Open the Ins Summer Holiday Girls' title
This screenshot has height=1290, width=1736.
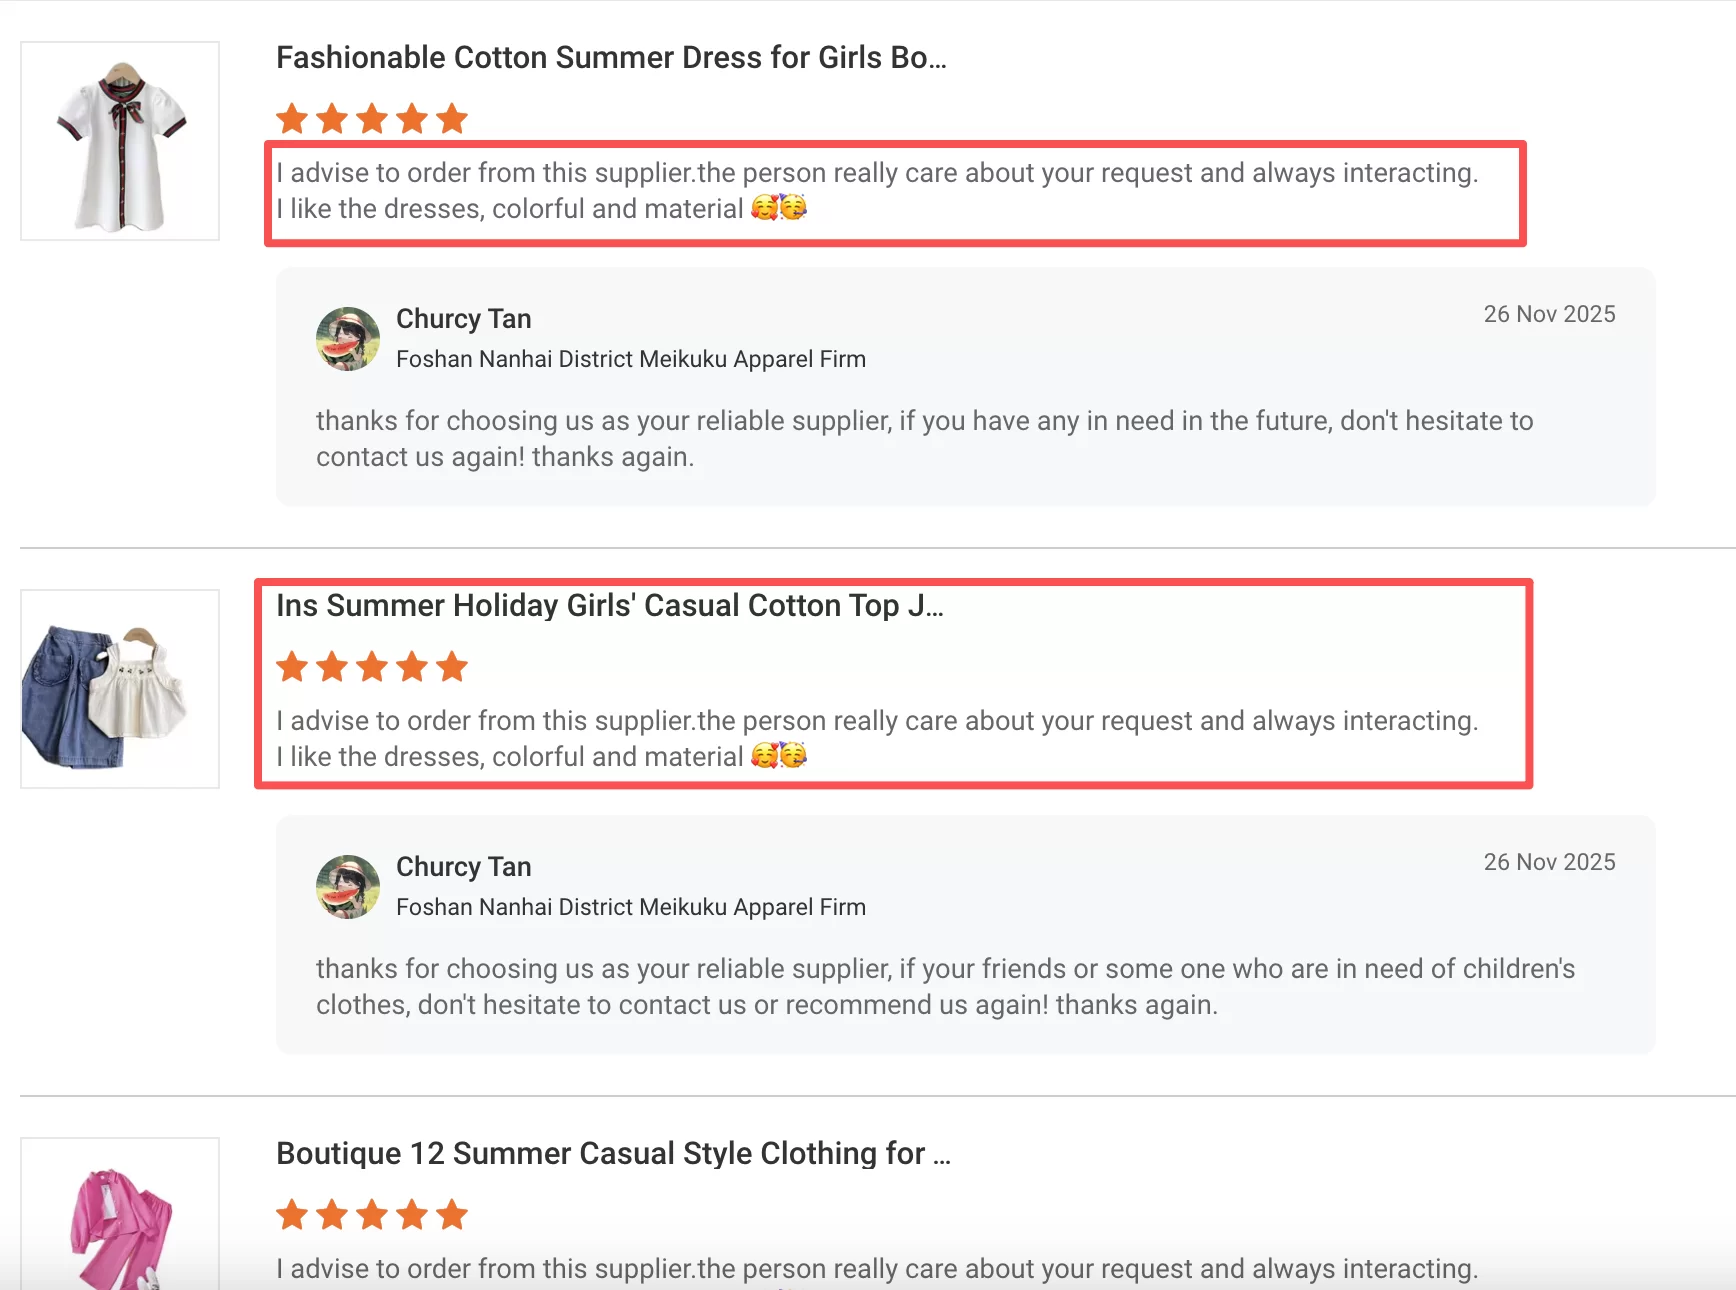(x=609, y=606)
